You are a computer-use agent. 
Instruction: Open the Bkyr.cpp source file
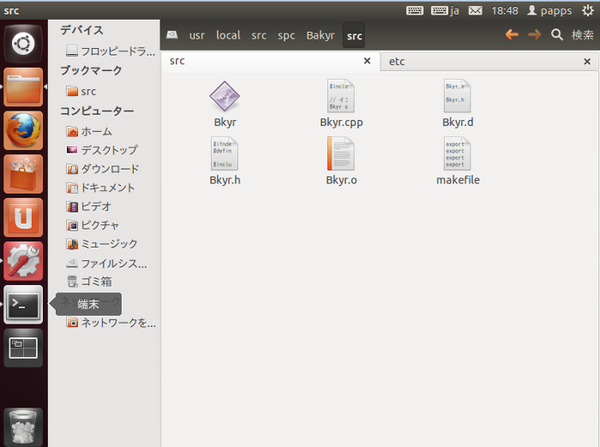point(342,100)
